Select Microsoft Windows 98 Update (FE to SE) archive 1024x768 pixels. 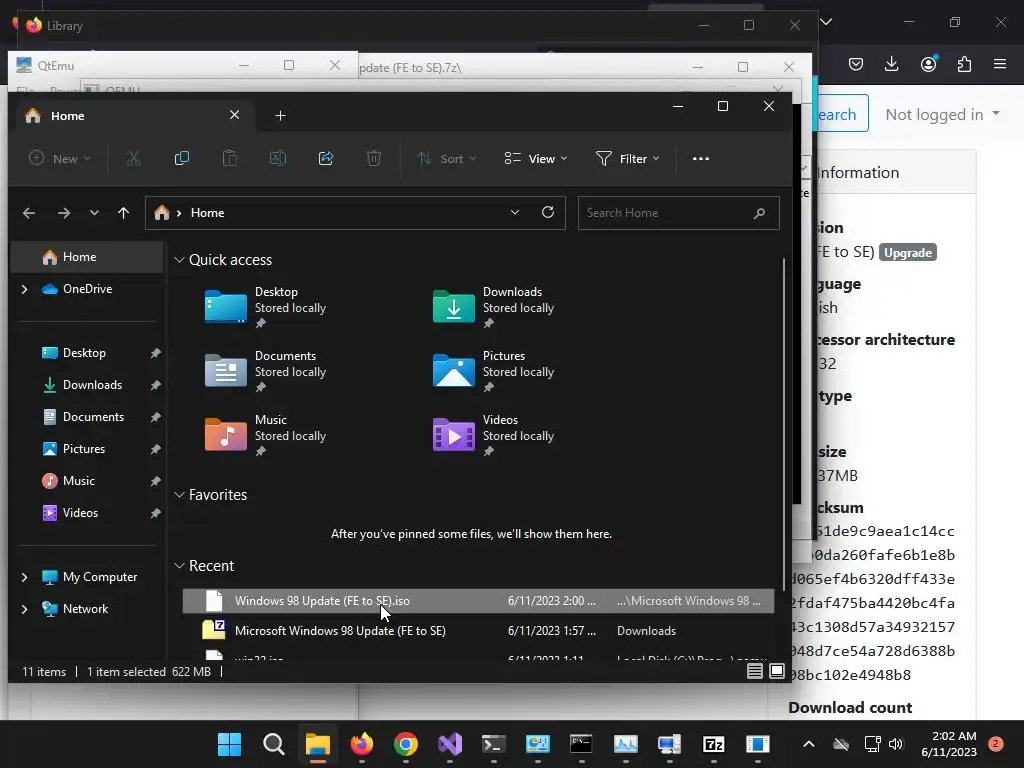coord(478,631)
